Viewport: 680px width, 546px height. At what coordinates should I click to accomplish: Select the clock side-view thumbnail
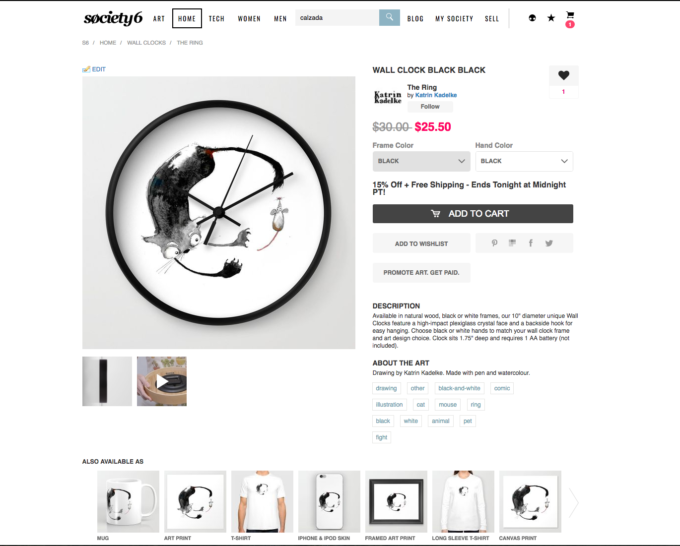click(x=107, y=381)
